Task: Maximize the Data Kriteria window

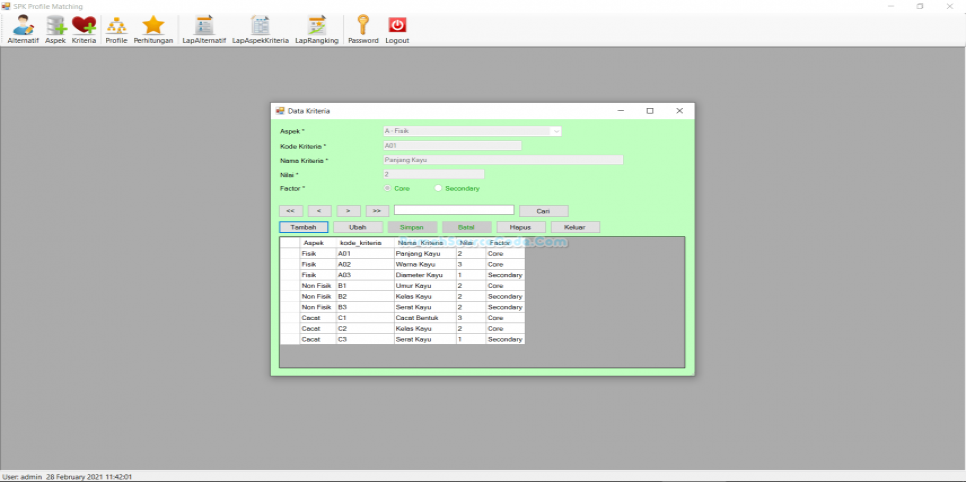Action: tap(649, 111)
